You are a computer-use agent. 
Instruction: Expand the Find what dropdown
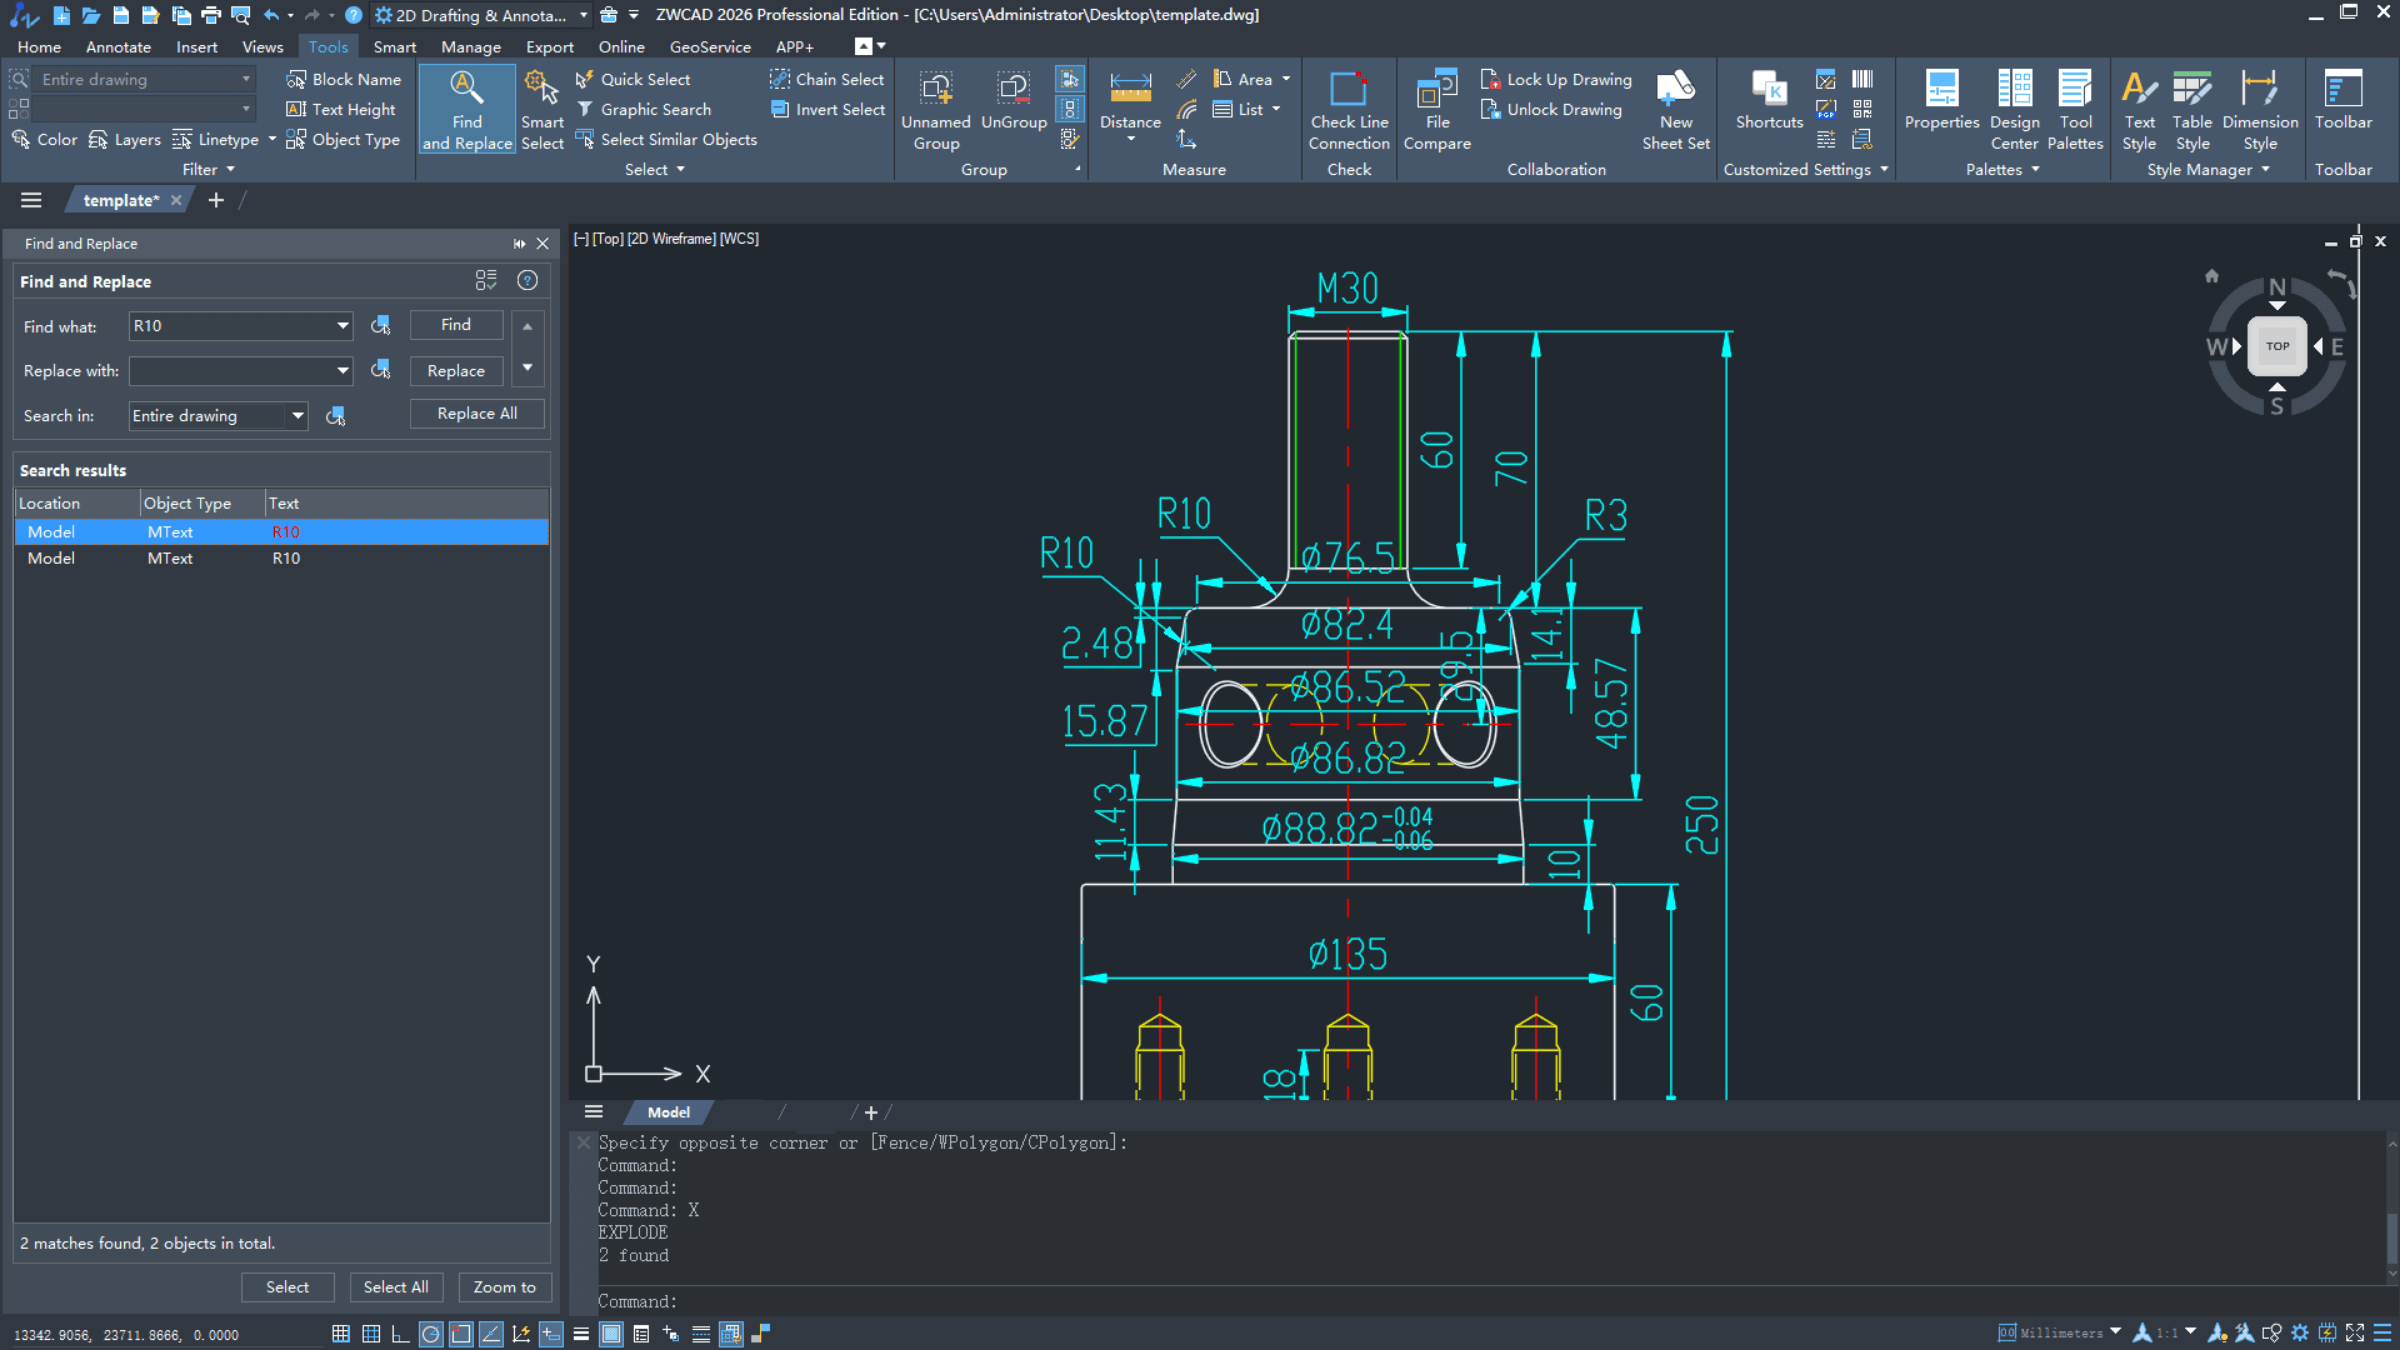pos(343,326)
